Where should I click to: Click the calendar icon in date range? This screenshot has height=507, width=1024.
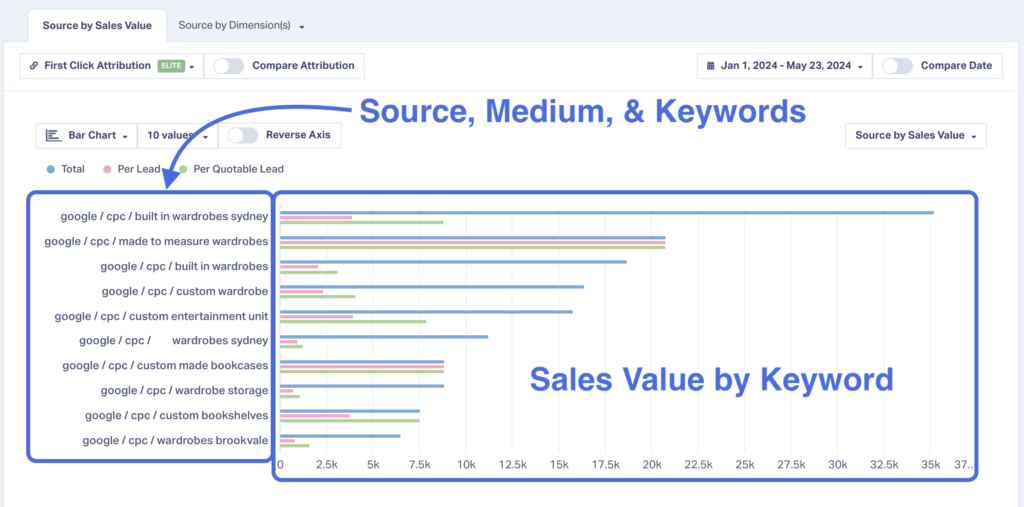(x=711, y=66)
